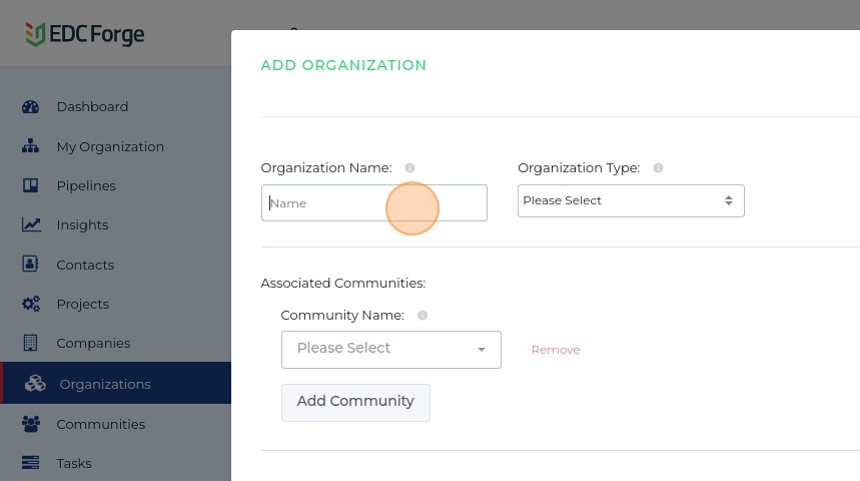Click the Communities people icon
The height and width of the screenshot is (481, 860).
coord(30,424)
